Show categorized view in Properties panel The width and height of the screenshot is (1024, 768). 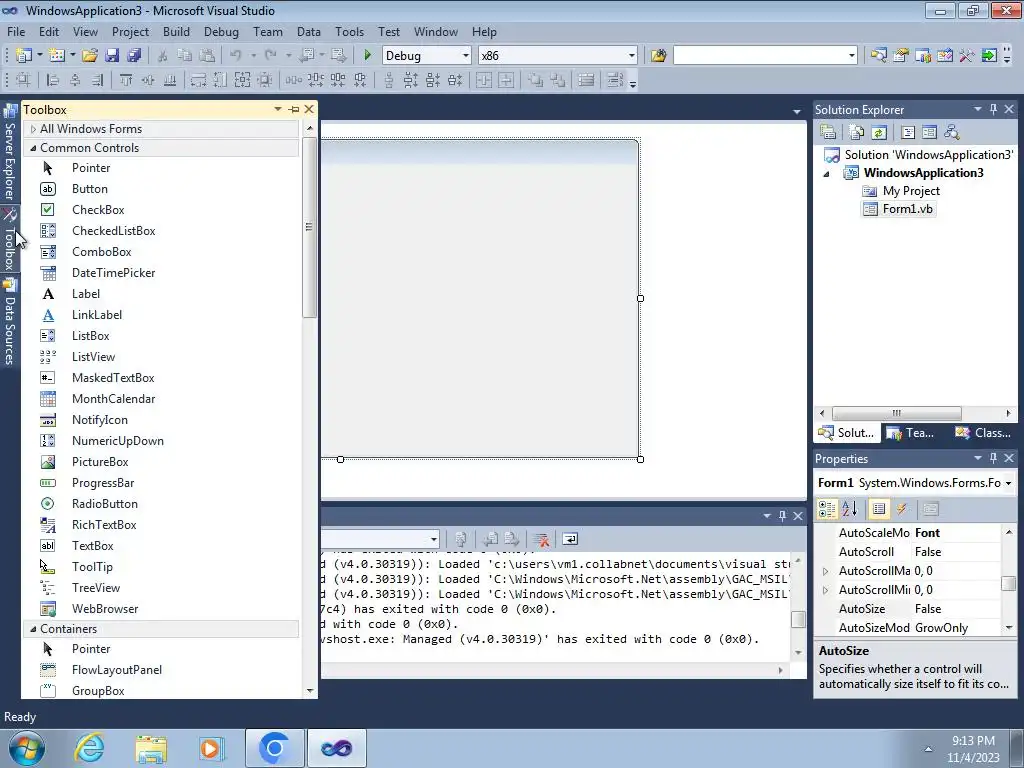tap(827, 509)
